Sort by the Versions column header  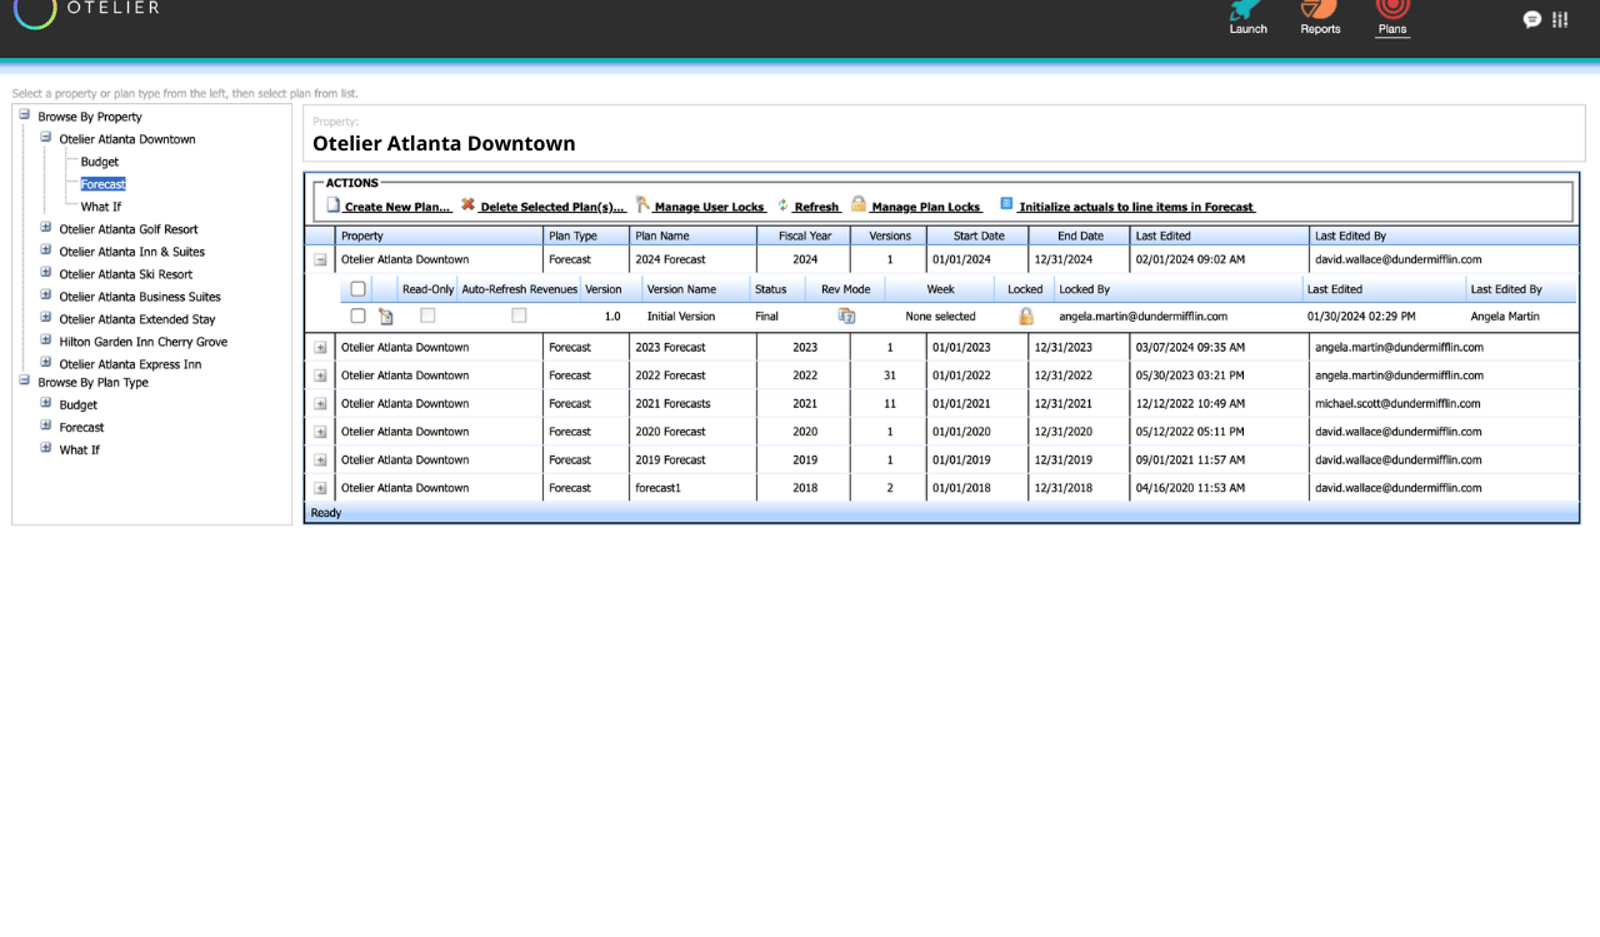pyautogui.click(x=889, y=236)
